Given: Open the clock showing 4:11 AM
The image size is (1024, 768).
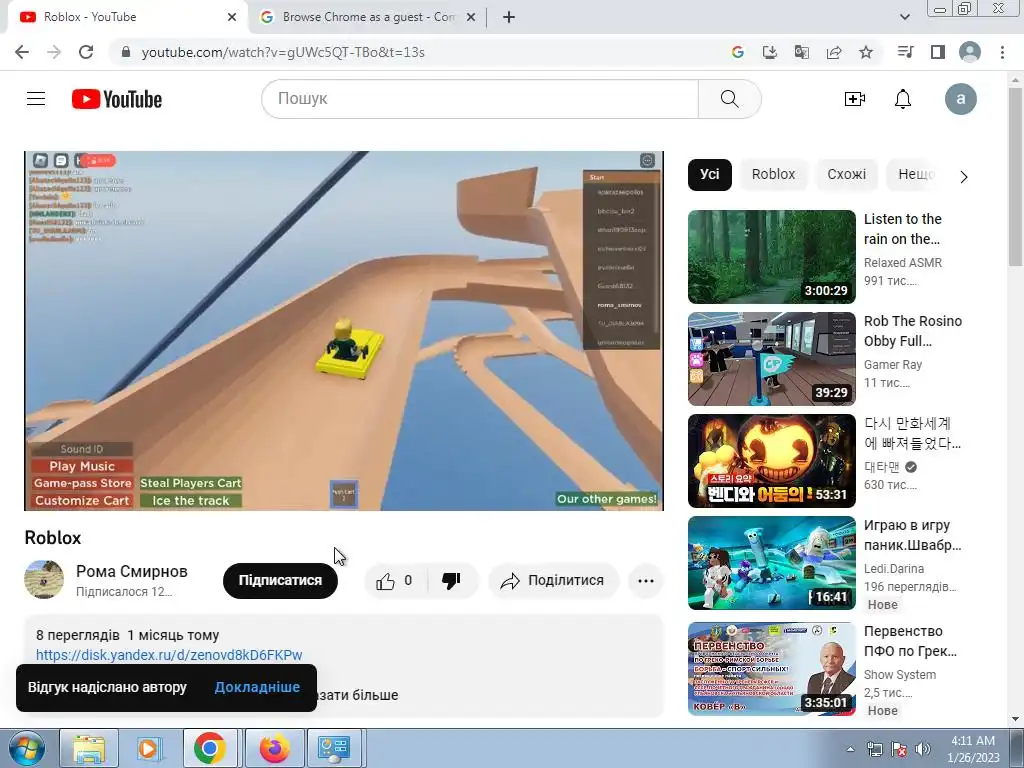Looking at the screenshot, I should point(973,749).
